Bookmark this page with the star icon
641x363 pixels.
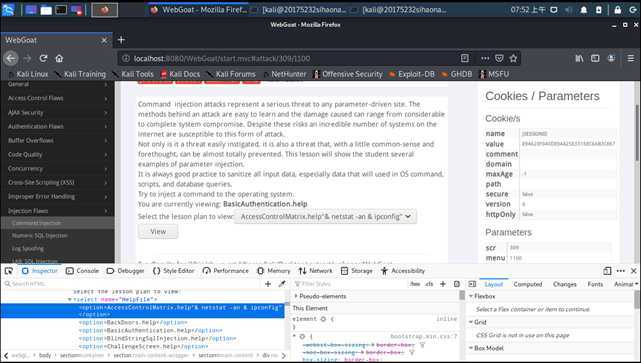pyautogui.click(x=513, y=58)
